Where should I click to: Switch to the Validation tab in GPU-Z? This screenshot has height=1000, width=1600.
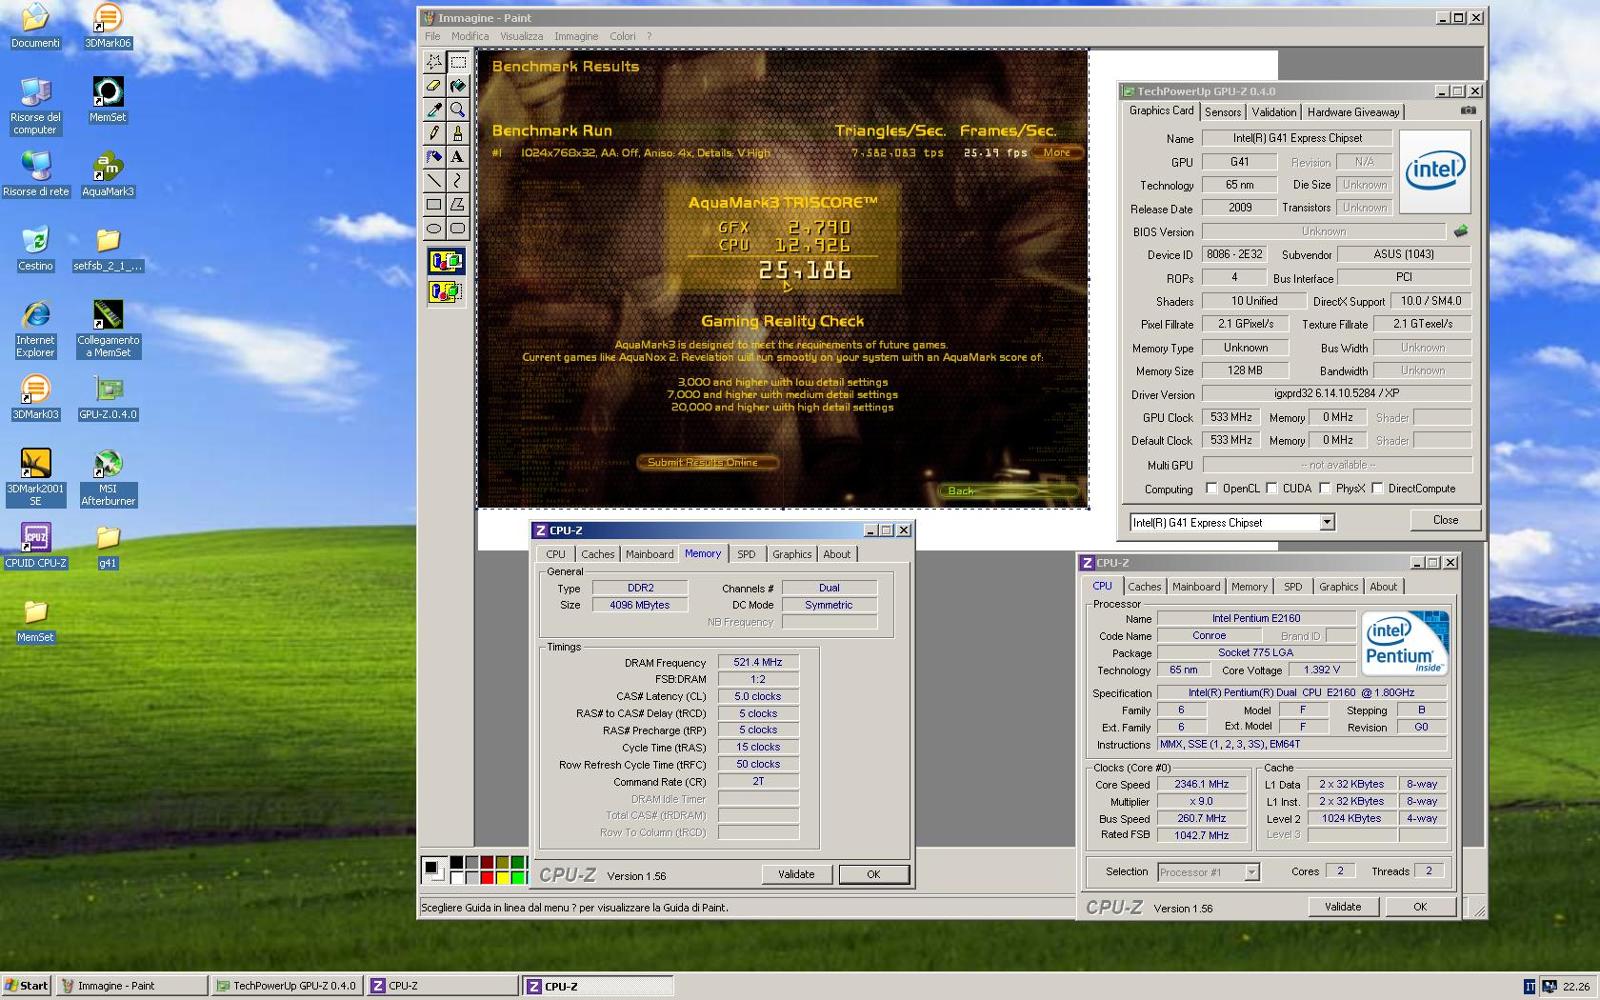click(1274, 112)
